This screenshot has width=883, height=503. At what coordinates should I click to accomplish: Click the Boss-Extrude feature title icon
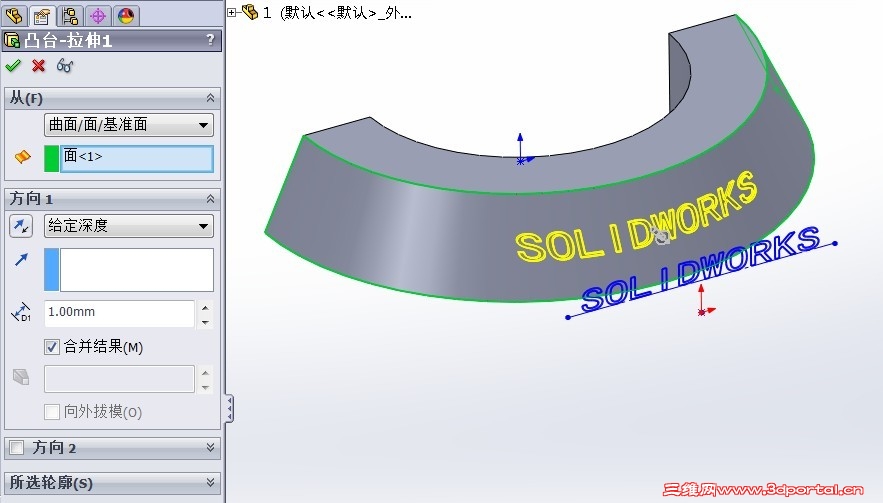pos(12,40)
